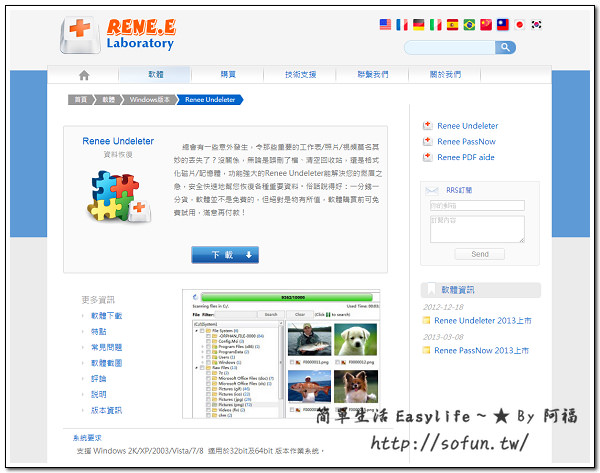Open the Renee PDF aide sidebar link

[466, 157]
